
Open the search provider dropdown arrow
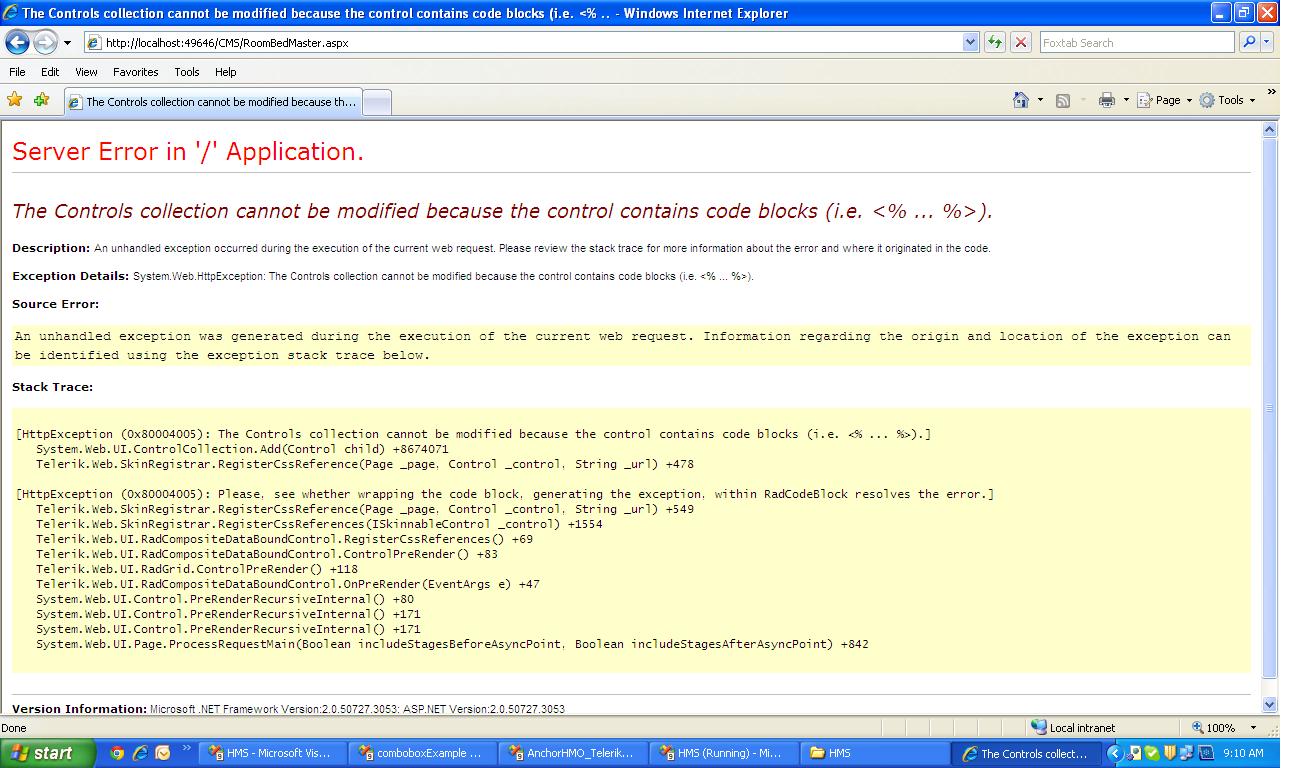click(x=1267, y=43)
